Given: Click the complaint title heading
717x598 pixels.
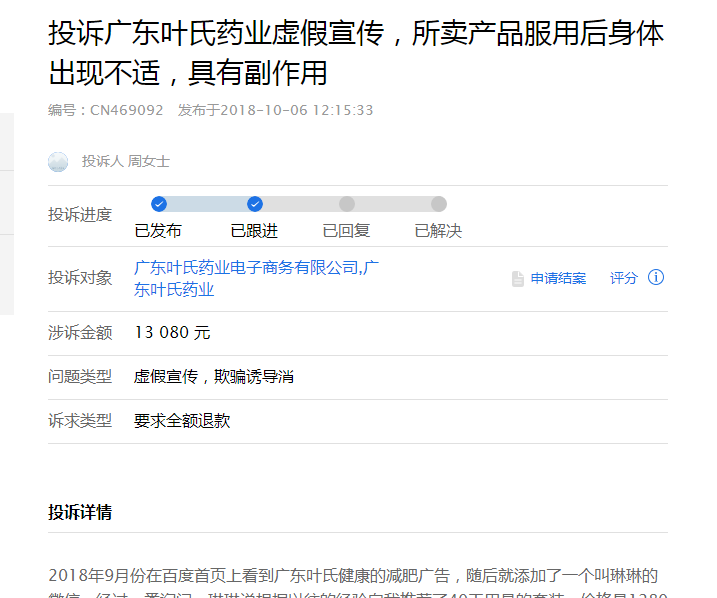Looking at the screenshot, I should pos(356,53).
